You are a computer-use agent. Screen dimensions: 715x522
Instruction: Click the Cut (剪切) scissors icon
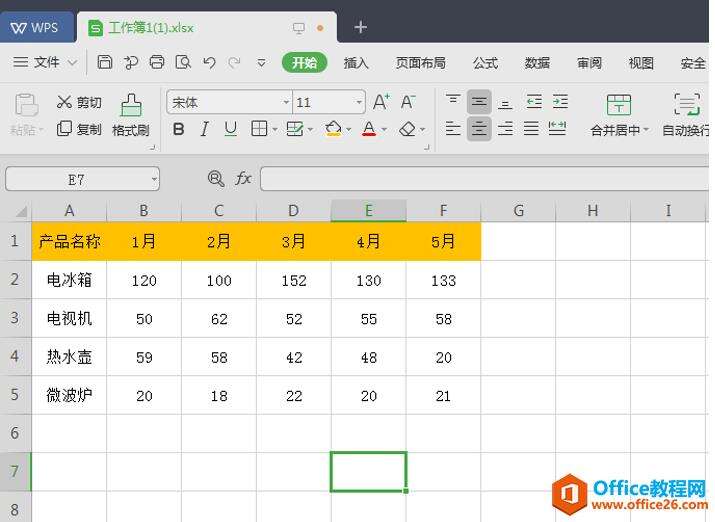(64, 102)
